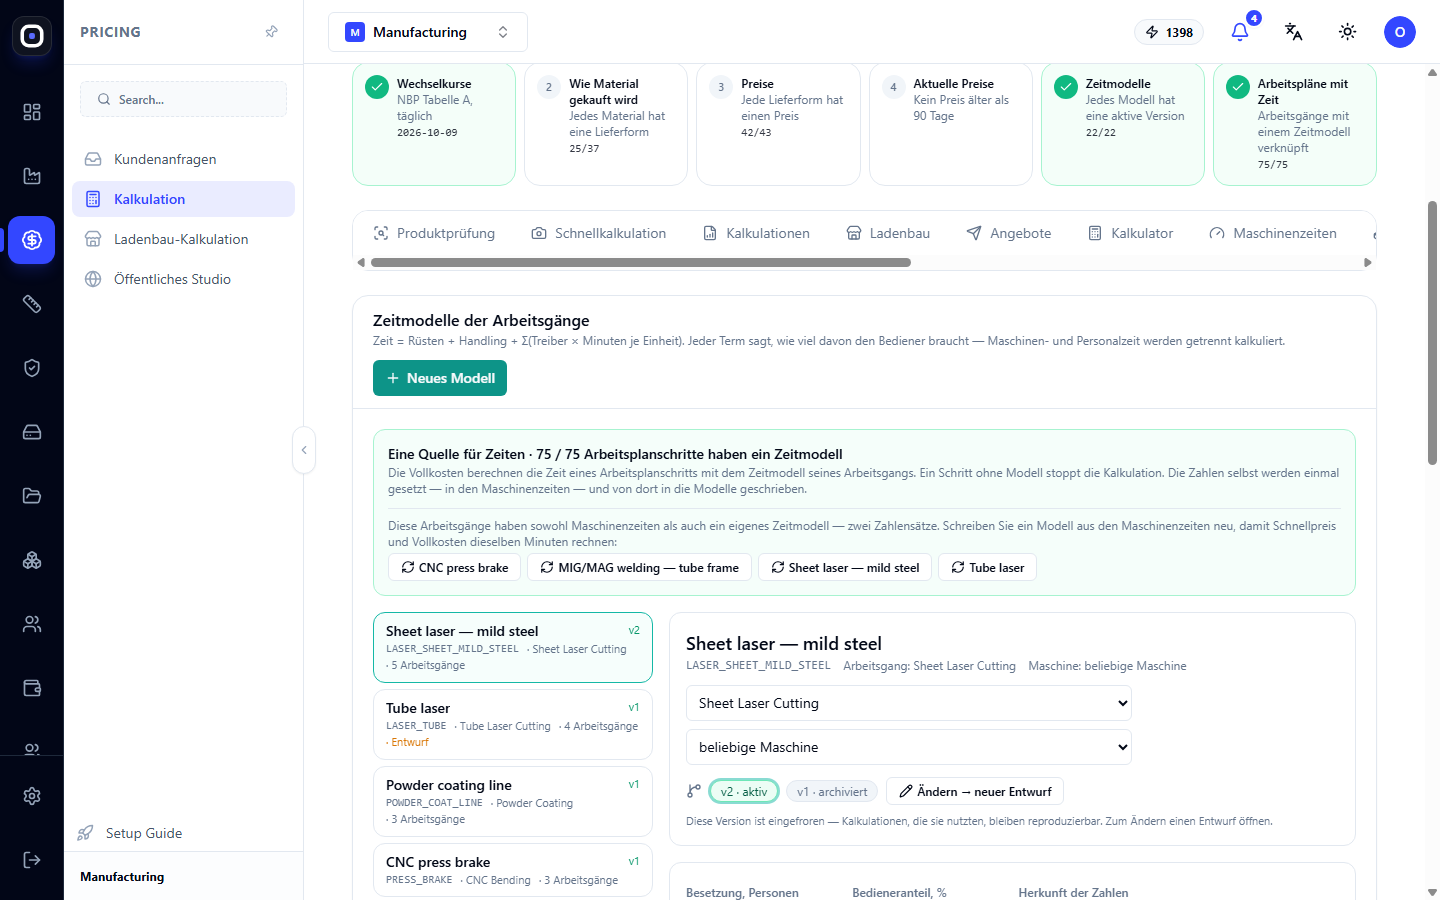
Task: Click the left arrow of the tab scrollbar
Action: click(361, 263)
